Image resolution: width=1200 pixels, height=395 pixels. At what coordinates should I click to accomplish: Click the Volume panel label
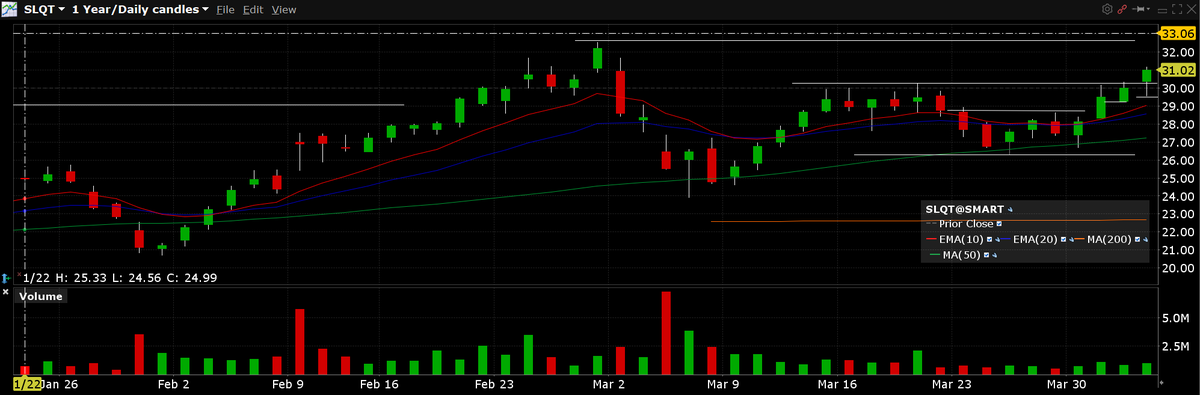point(42,296)
